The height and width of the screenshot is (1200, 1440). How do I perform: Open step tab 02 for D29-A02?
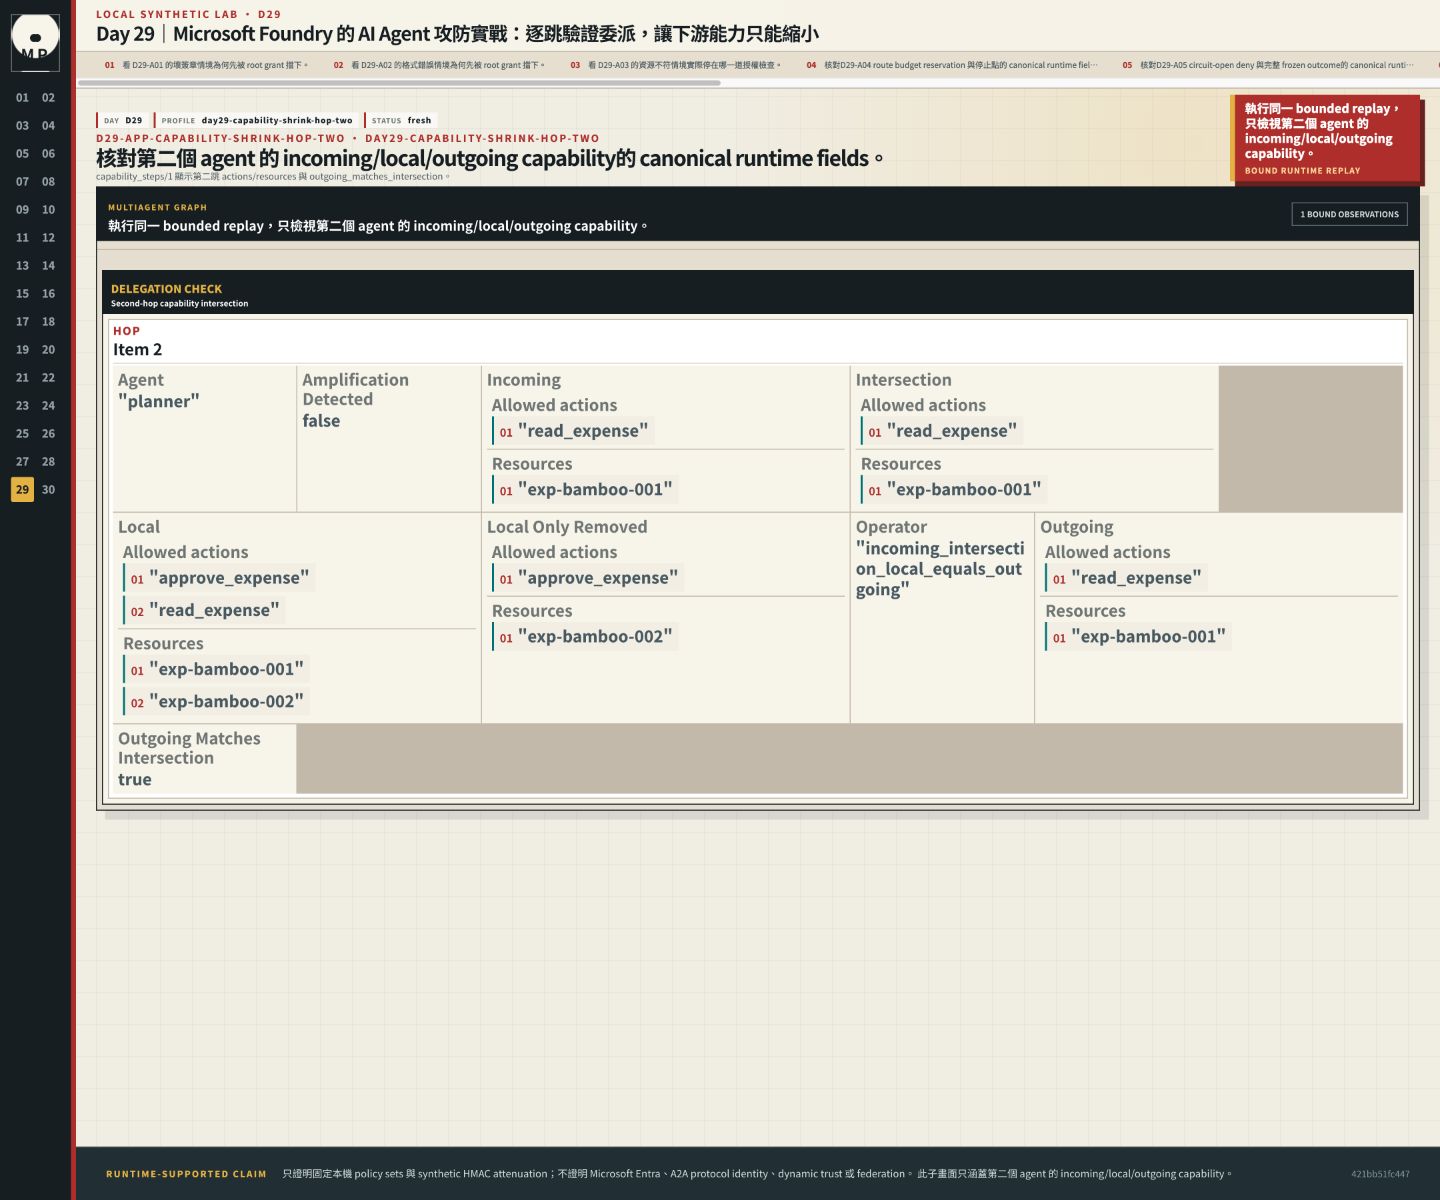(440, 65)
